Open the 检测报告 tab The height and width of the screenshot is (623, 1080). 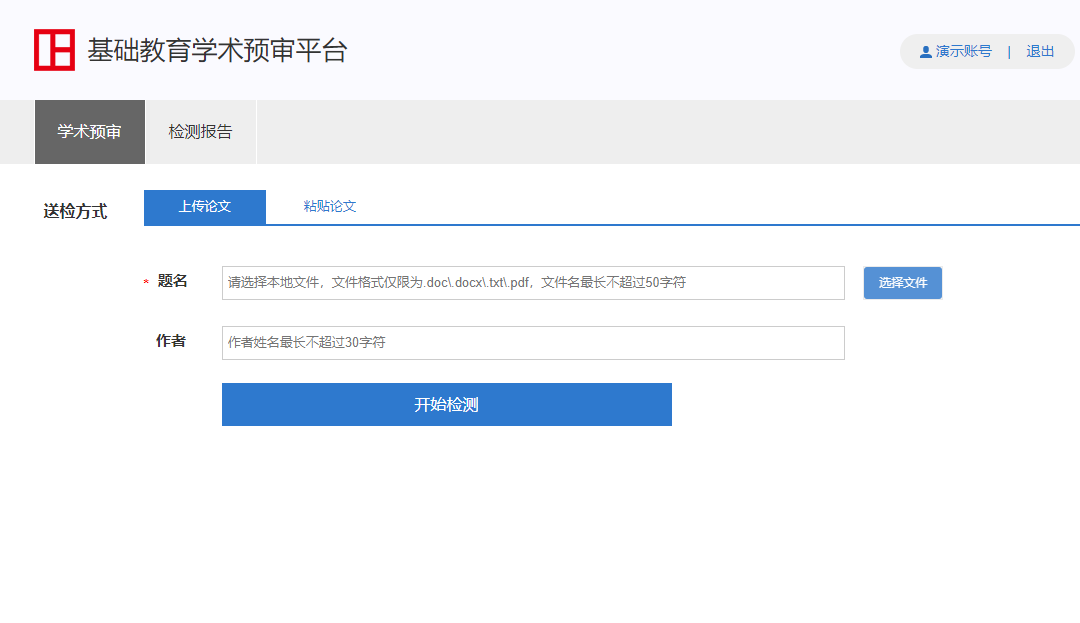click(x=200, y=132)
